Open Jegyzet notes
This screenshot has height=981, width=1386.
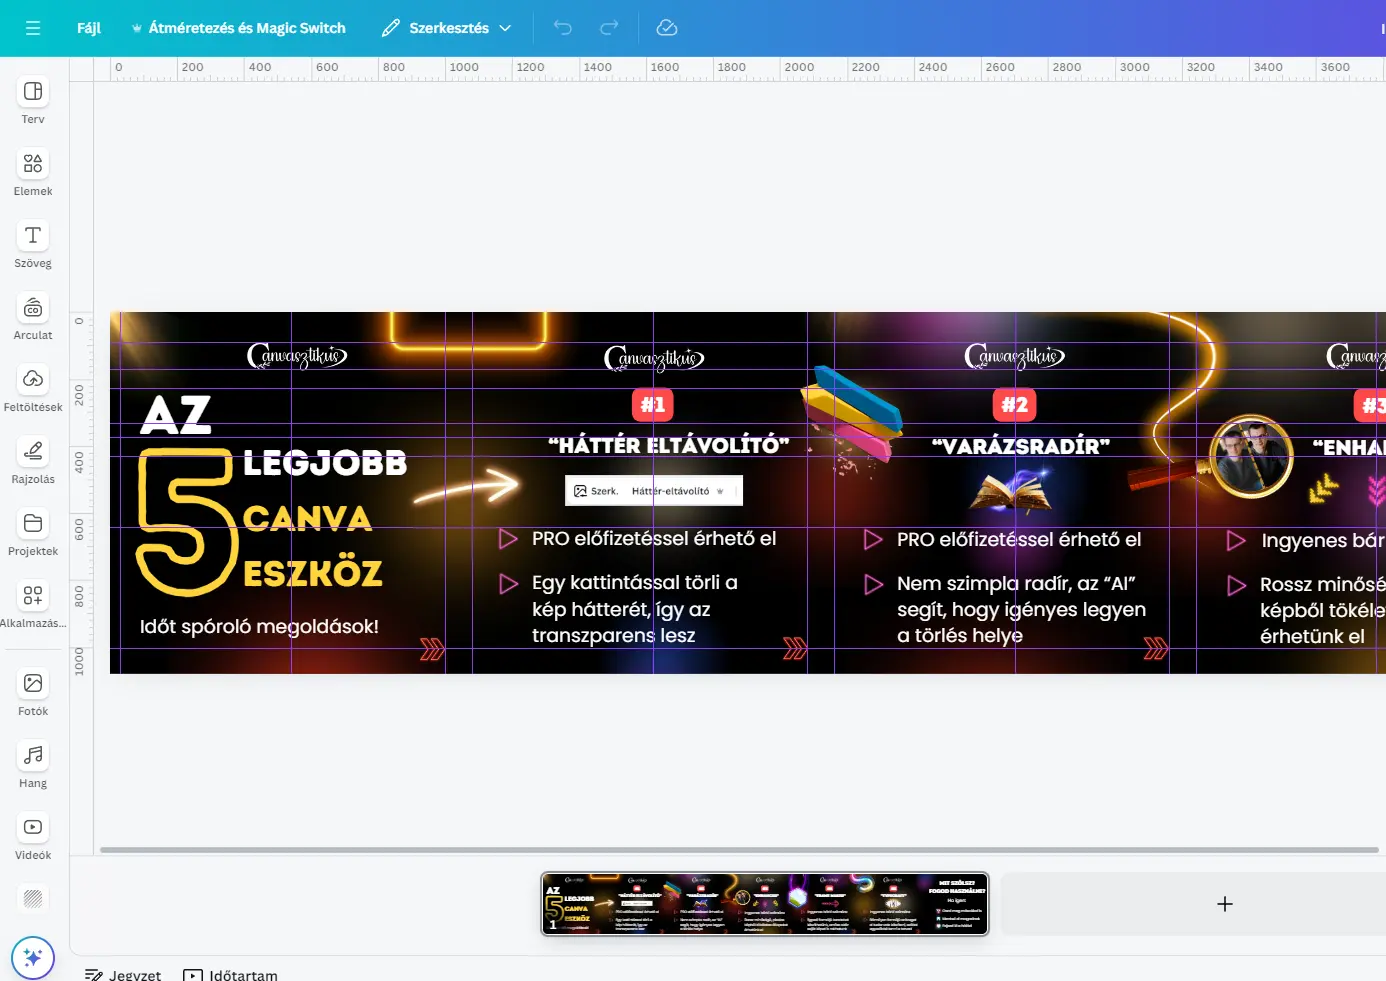point(123,975)
